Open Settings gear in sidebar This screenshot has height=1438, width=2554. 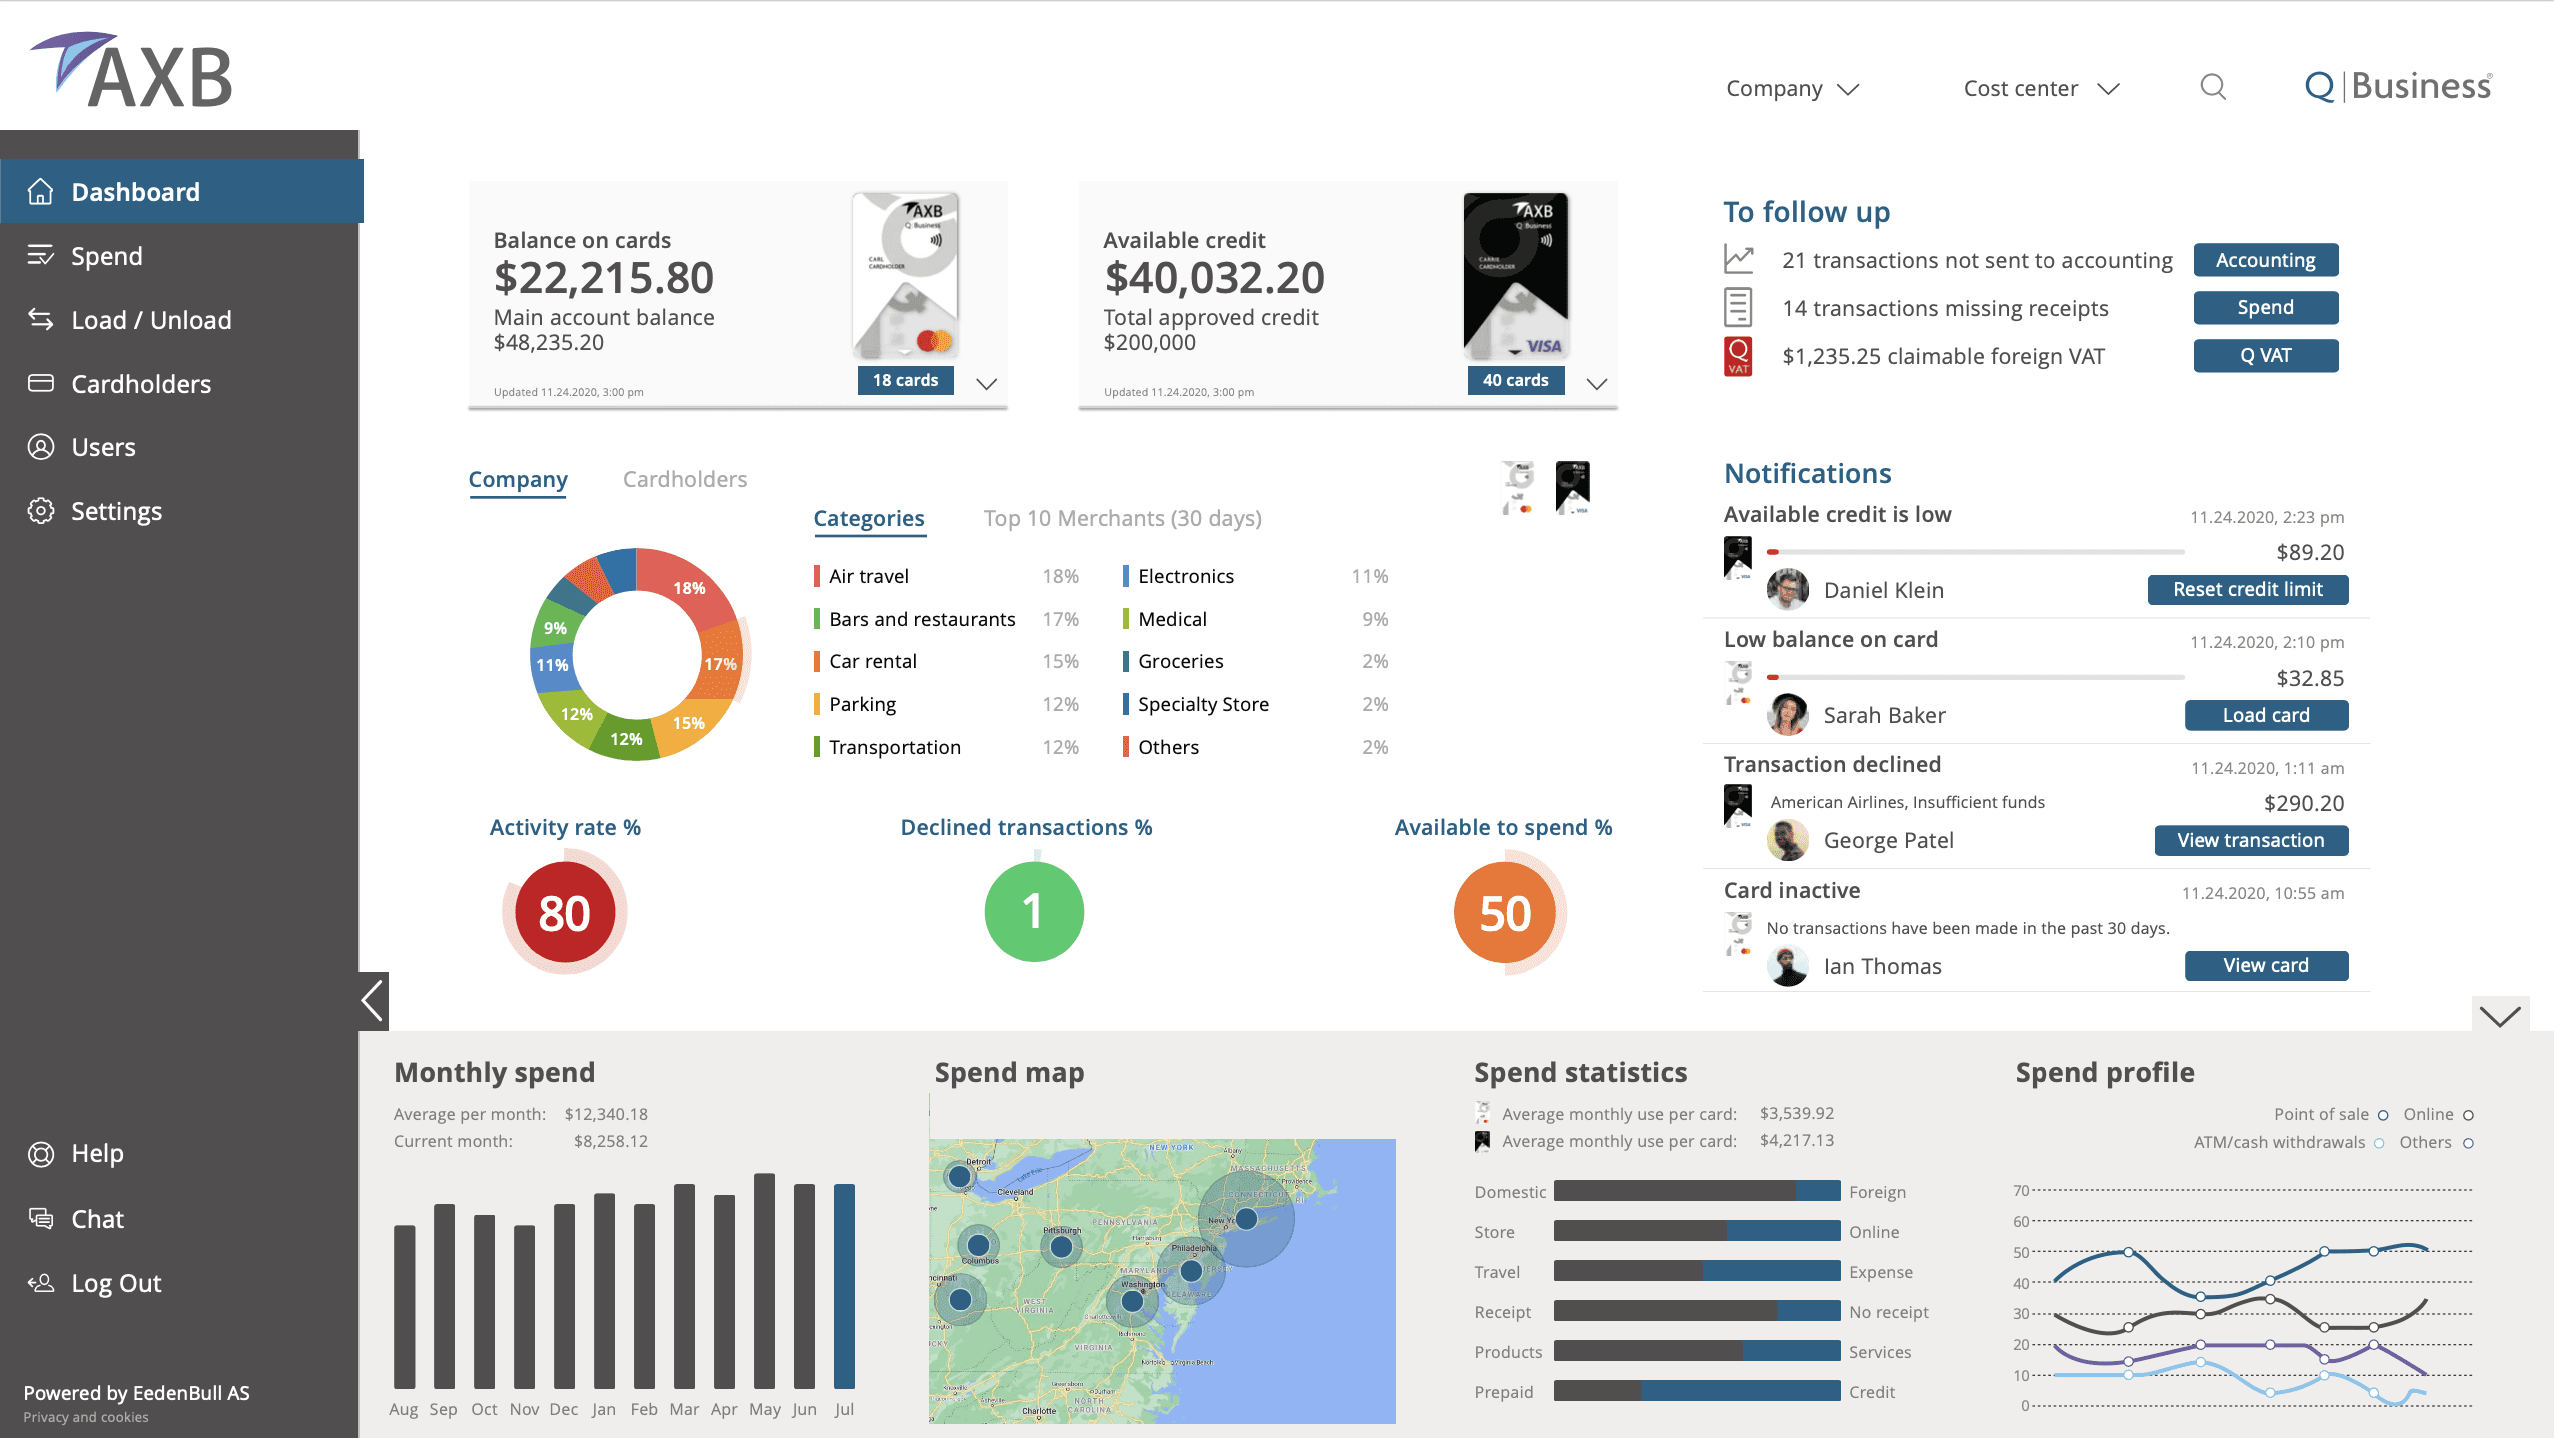click(x=41, y=511)
